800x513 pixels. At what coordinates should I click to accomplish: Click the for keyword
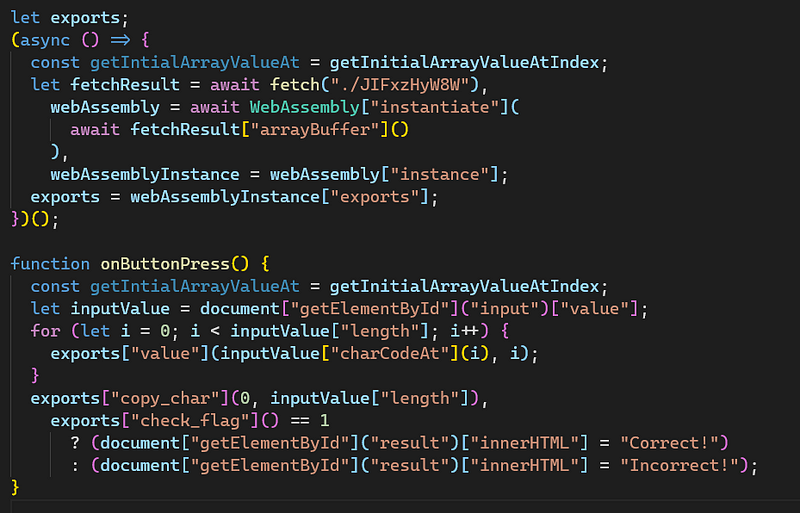(45, 331)
